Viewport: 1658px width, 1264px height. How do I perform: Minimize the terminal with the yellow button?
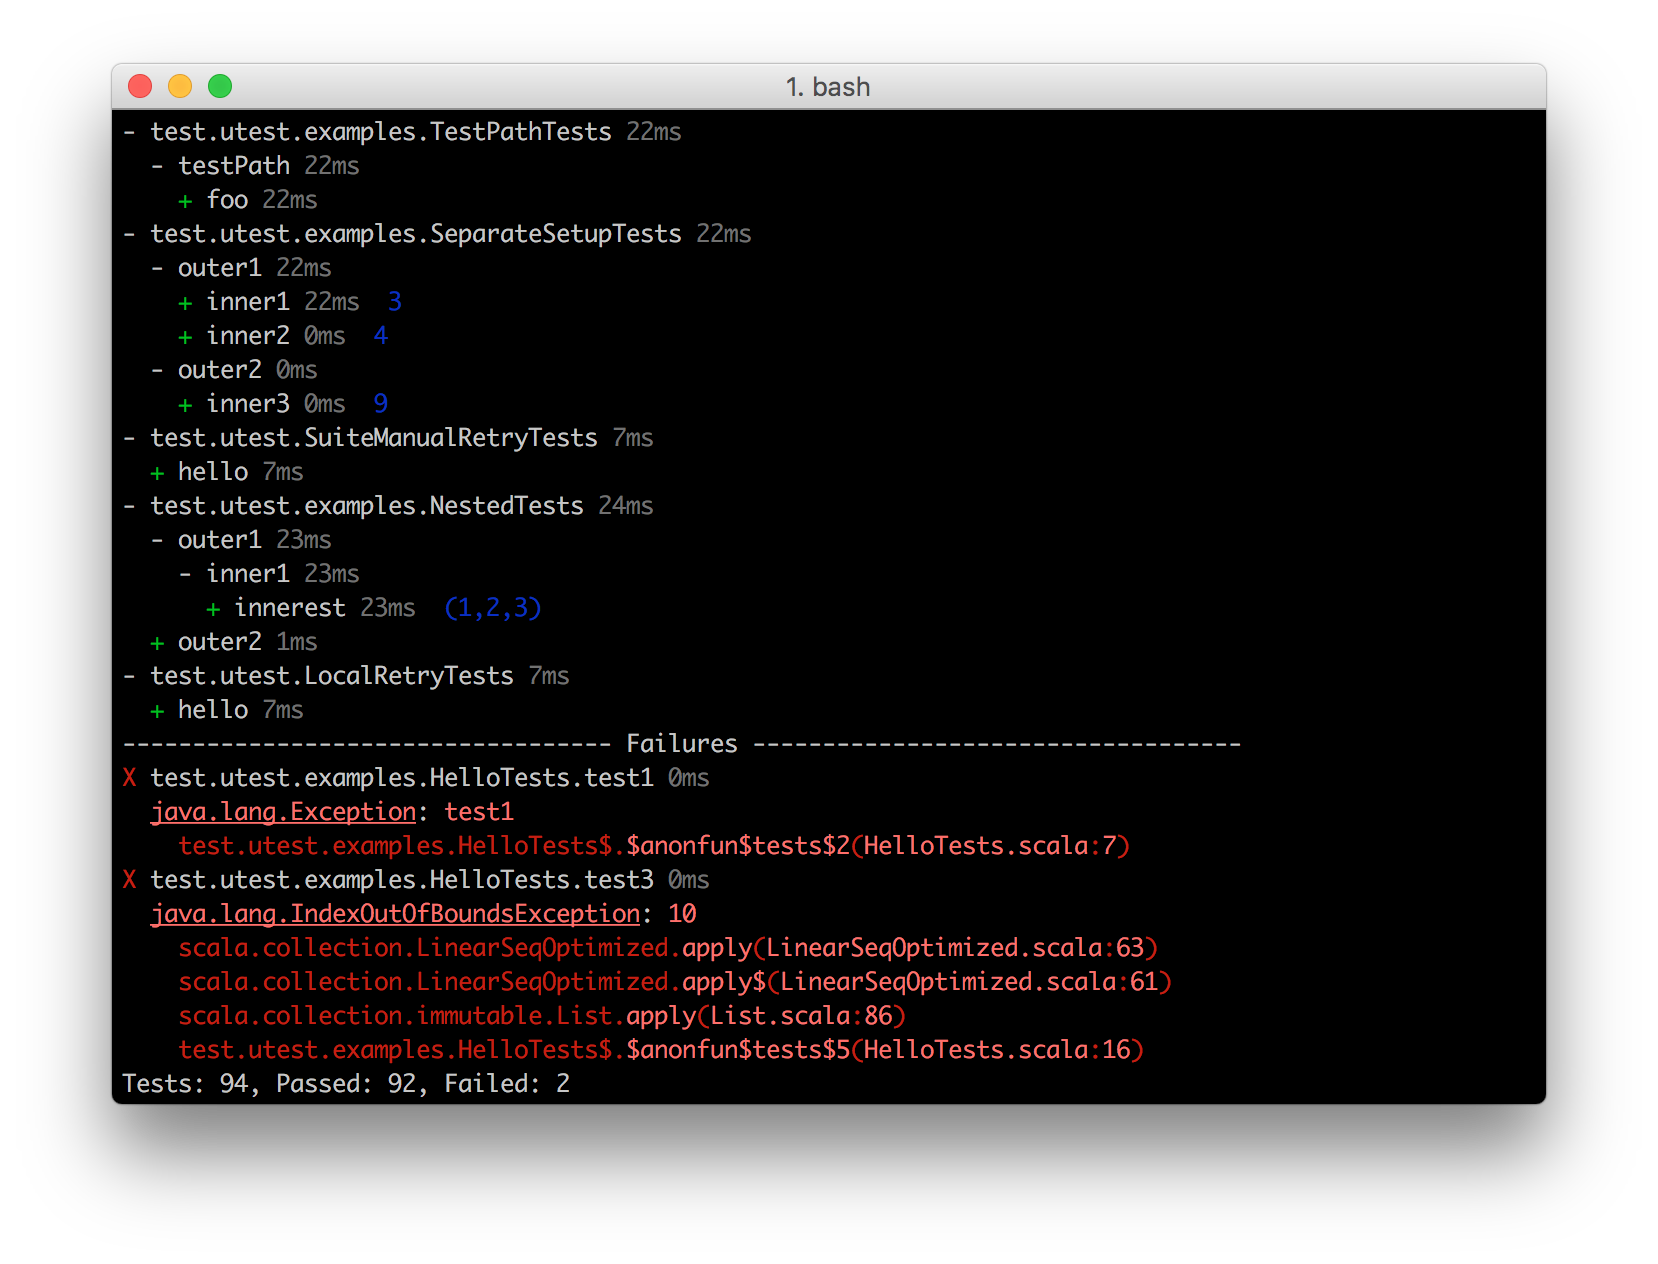179,87
